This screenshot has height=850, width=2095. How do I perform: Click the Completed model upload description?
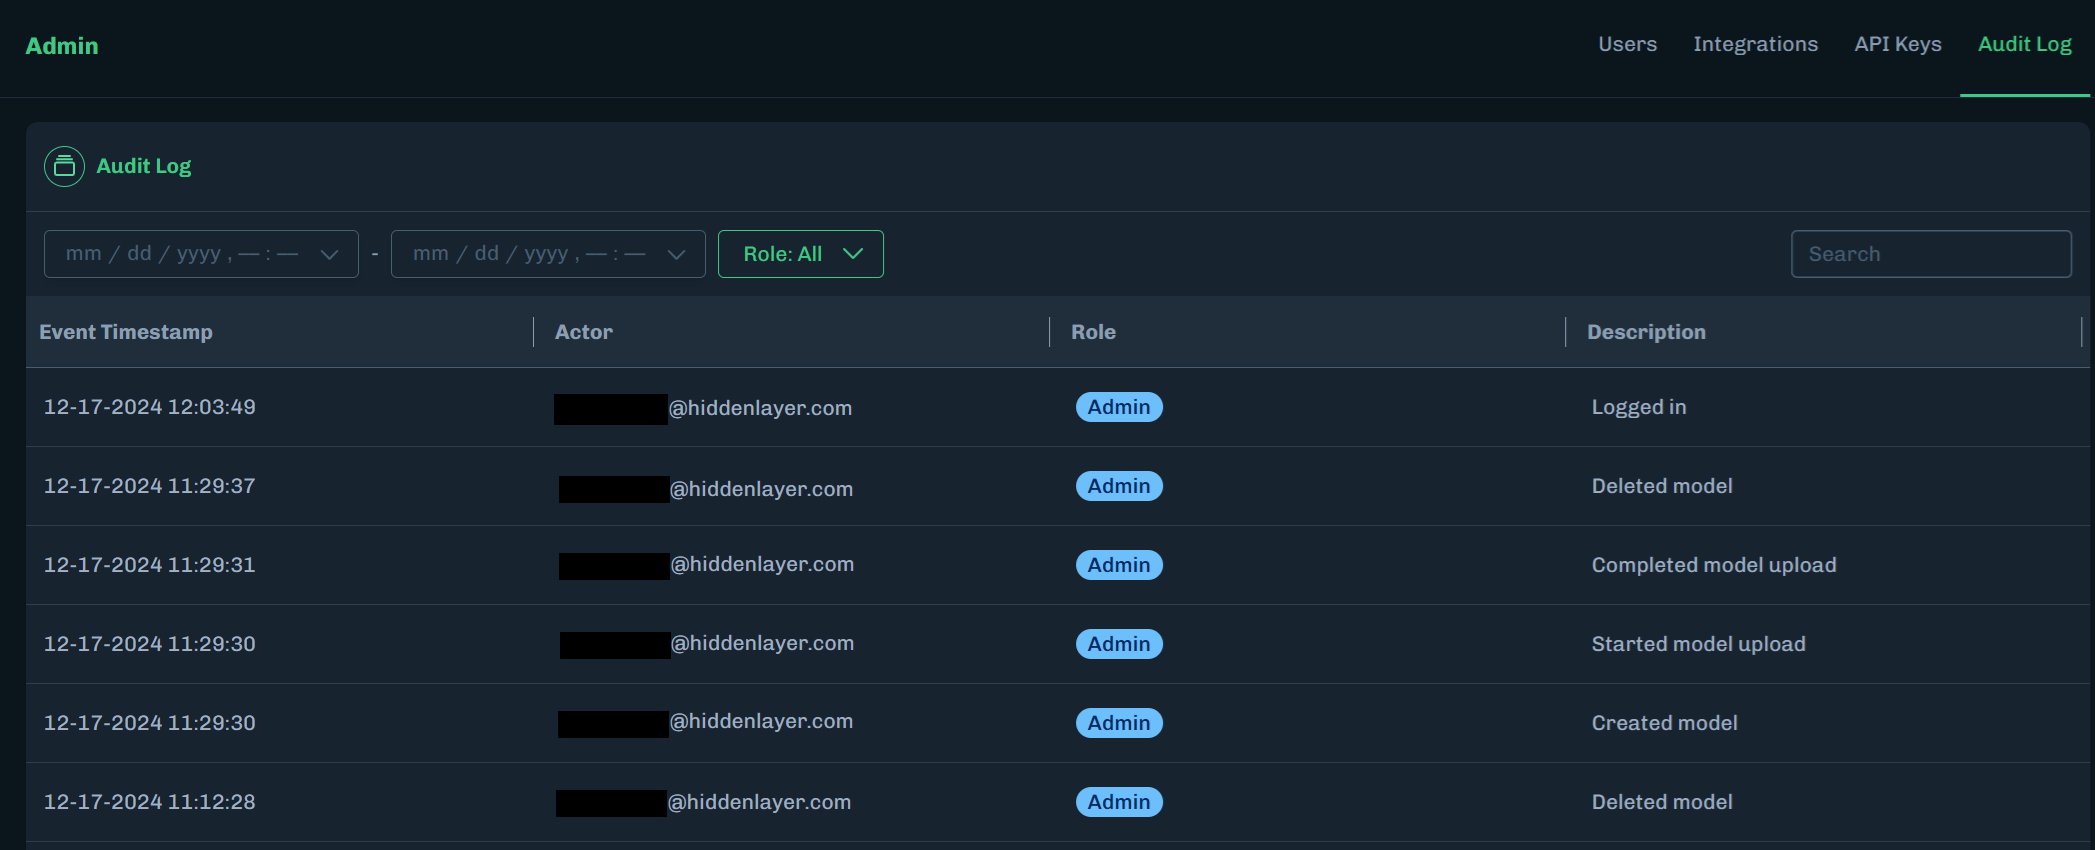(1713, 565)
